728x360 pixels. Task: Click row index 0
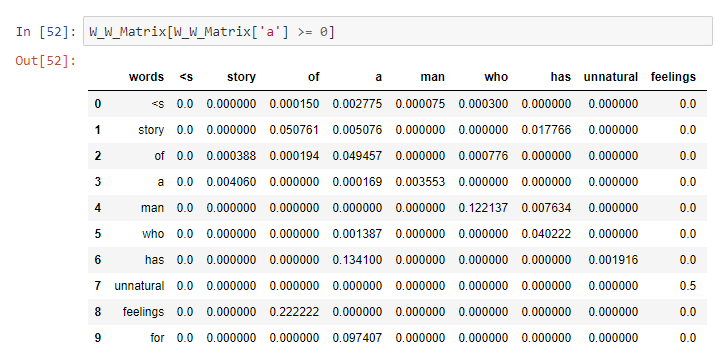(x=98, y=104)
